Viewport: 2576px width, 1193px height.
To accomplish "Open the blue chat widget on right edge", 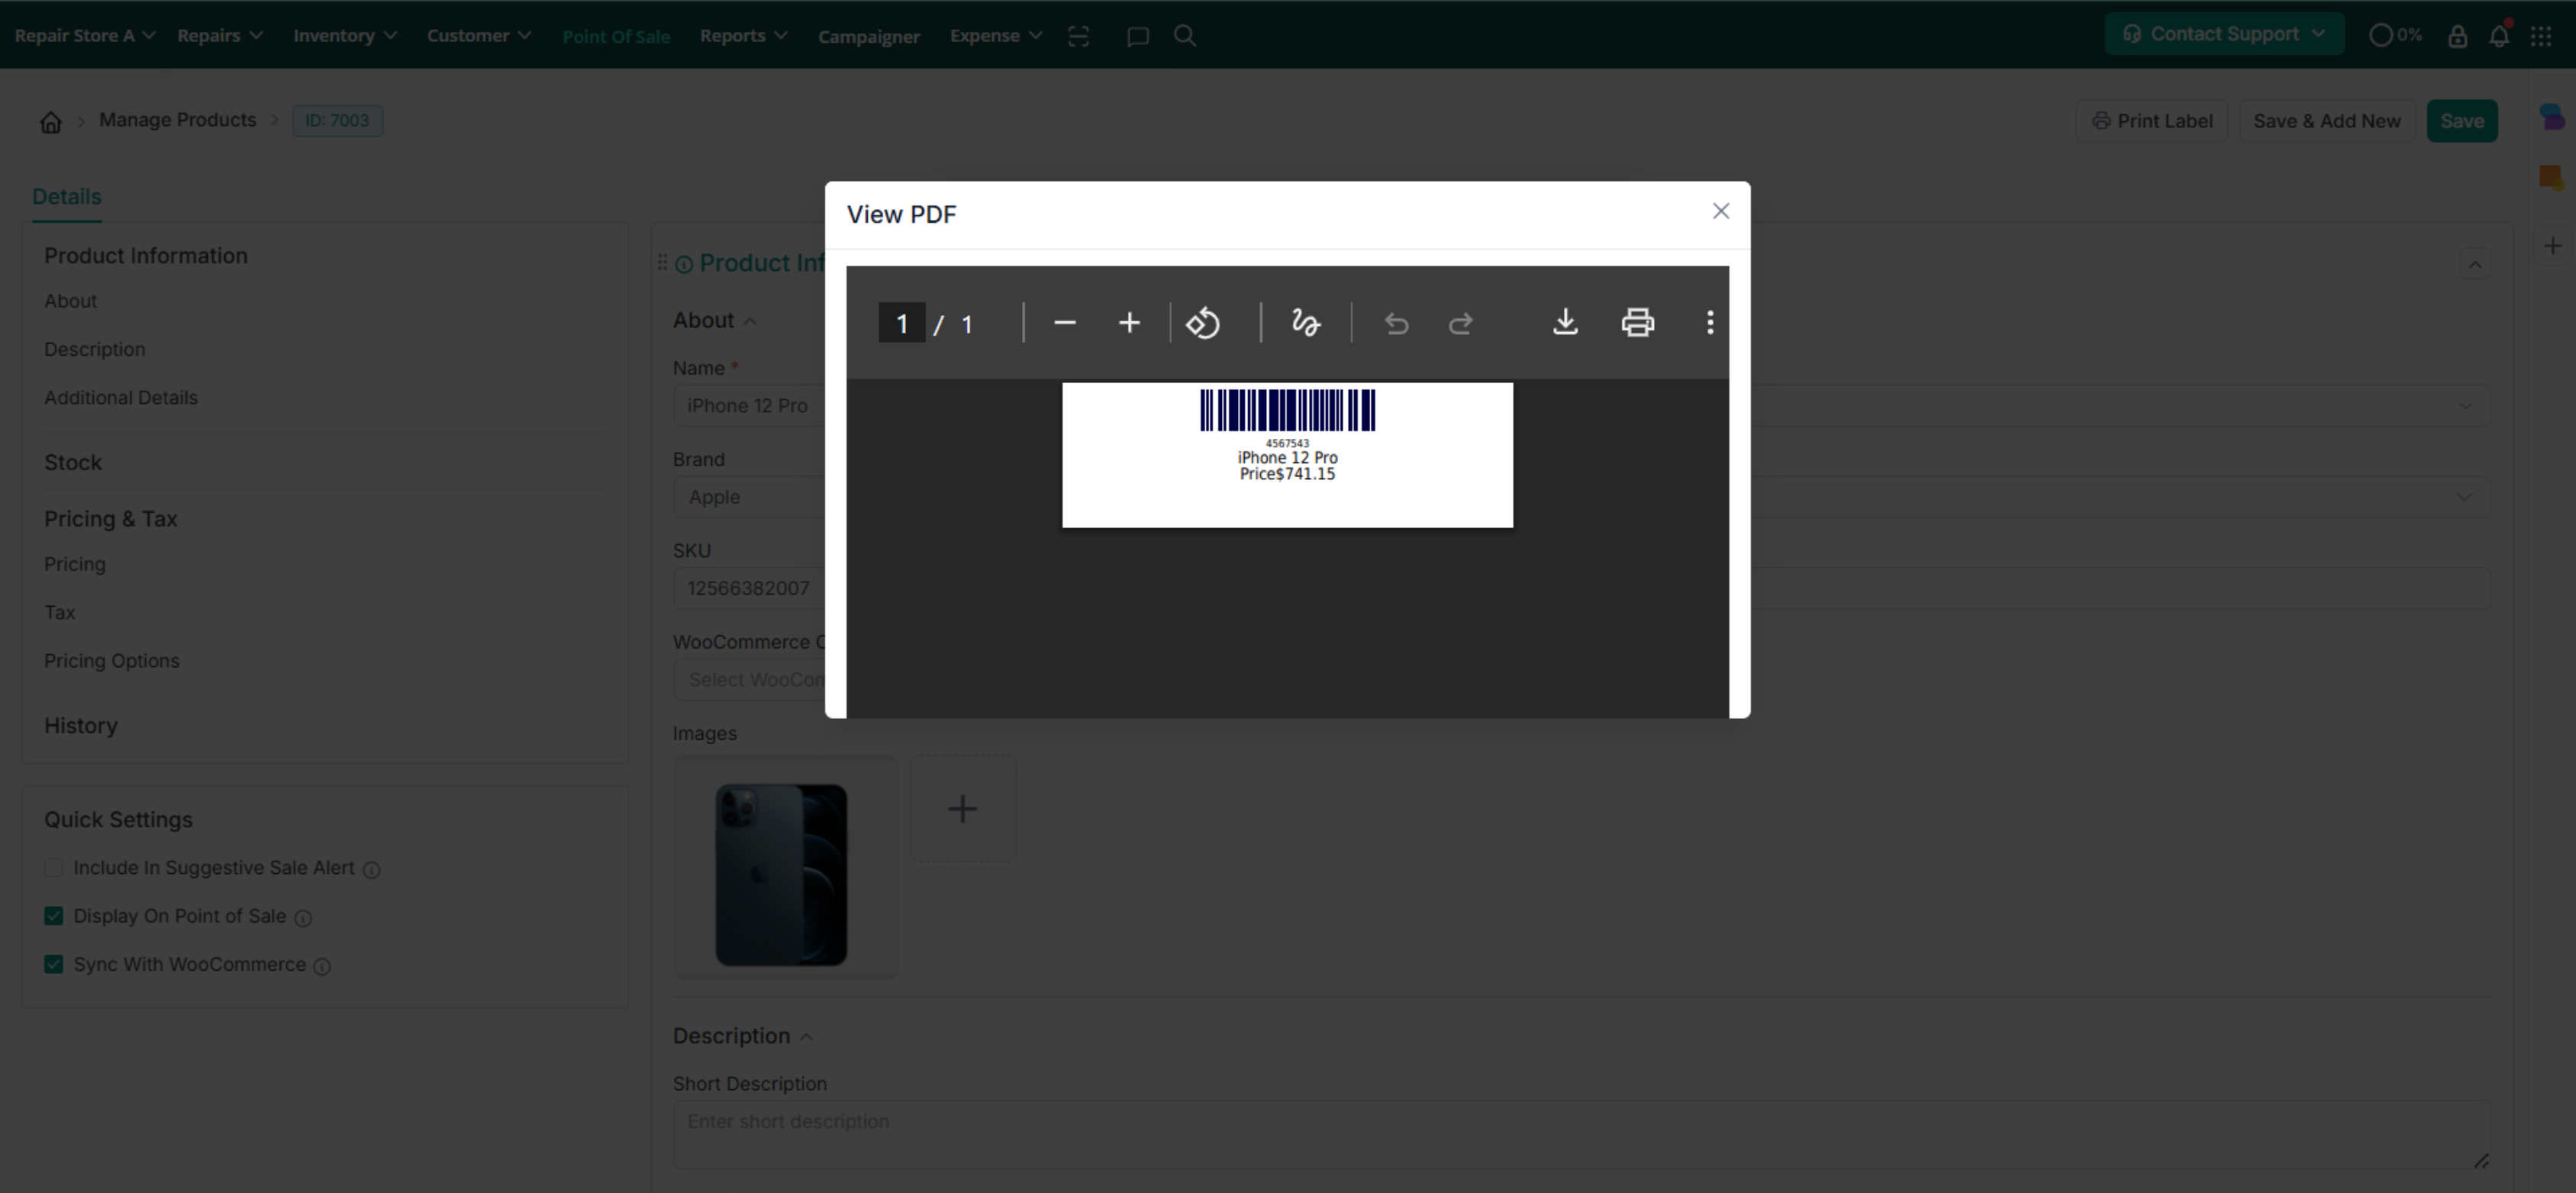I will 2552,117.
